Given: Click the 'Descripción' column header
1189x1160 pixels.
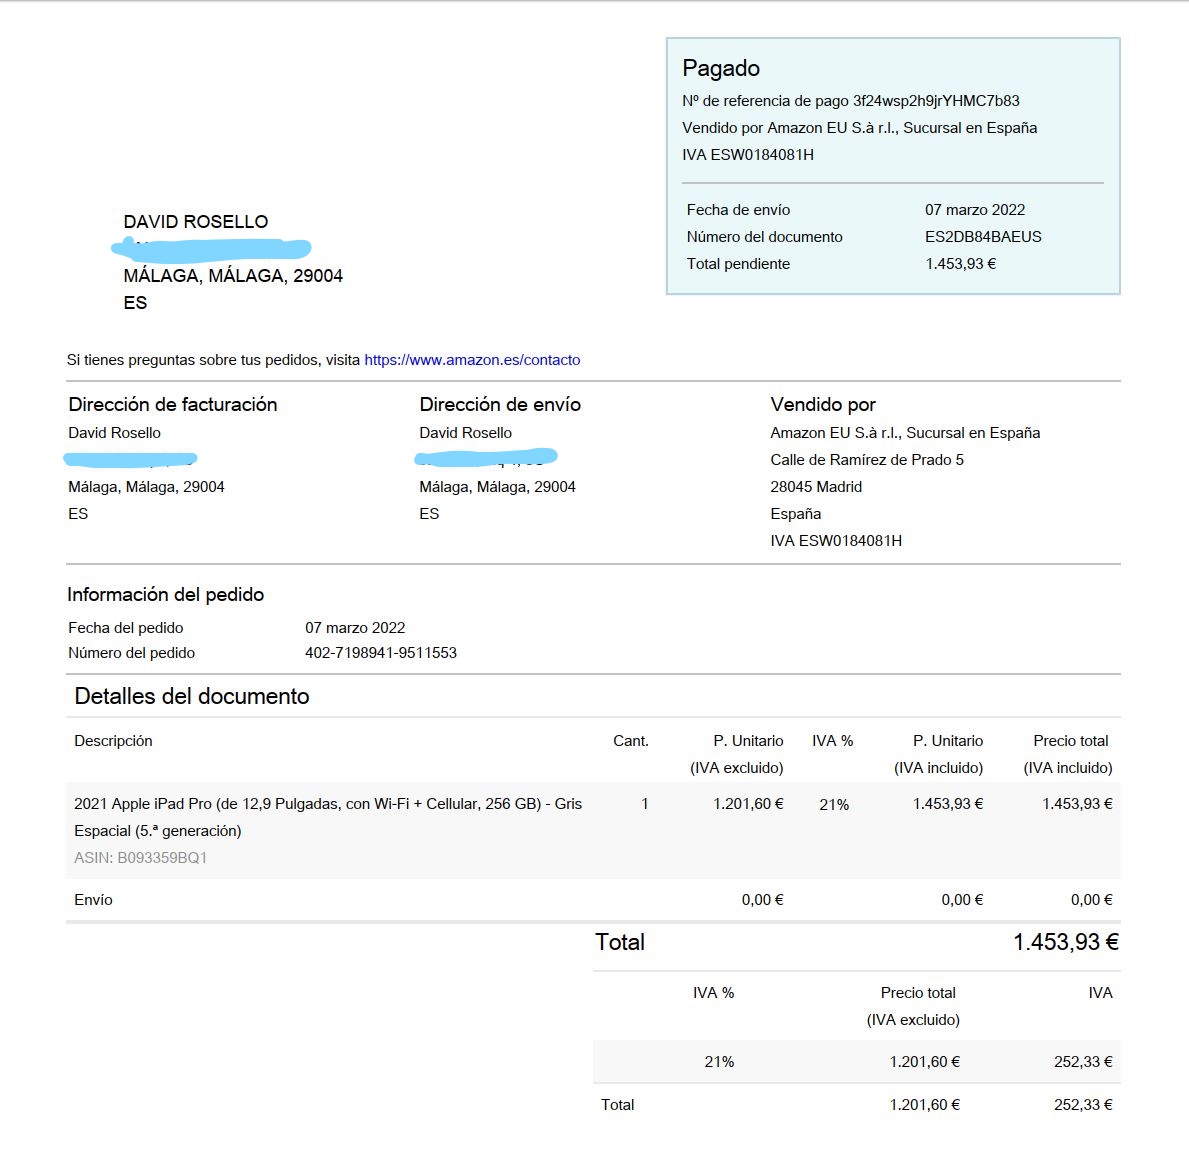Looking at the screenshot, I should [113, 741].
